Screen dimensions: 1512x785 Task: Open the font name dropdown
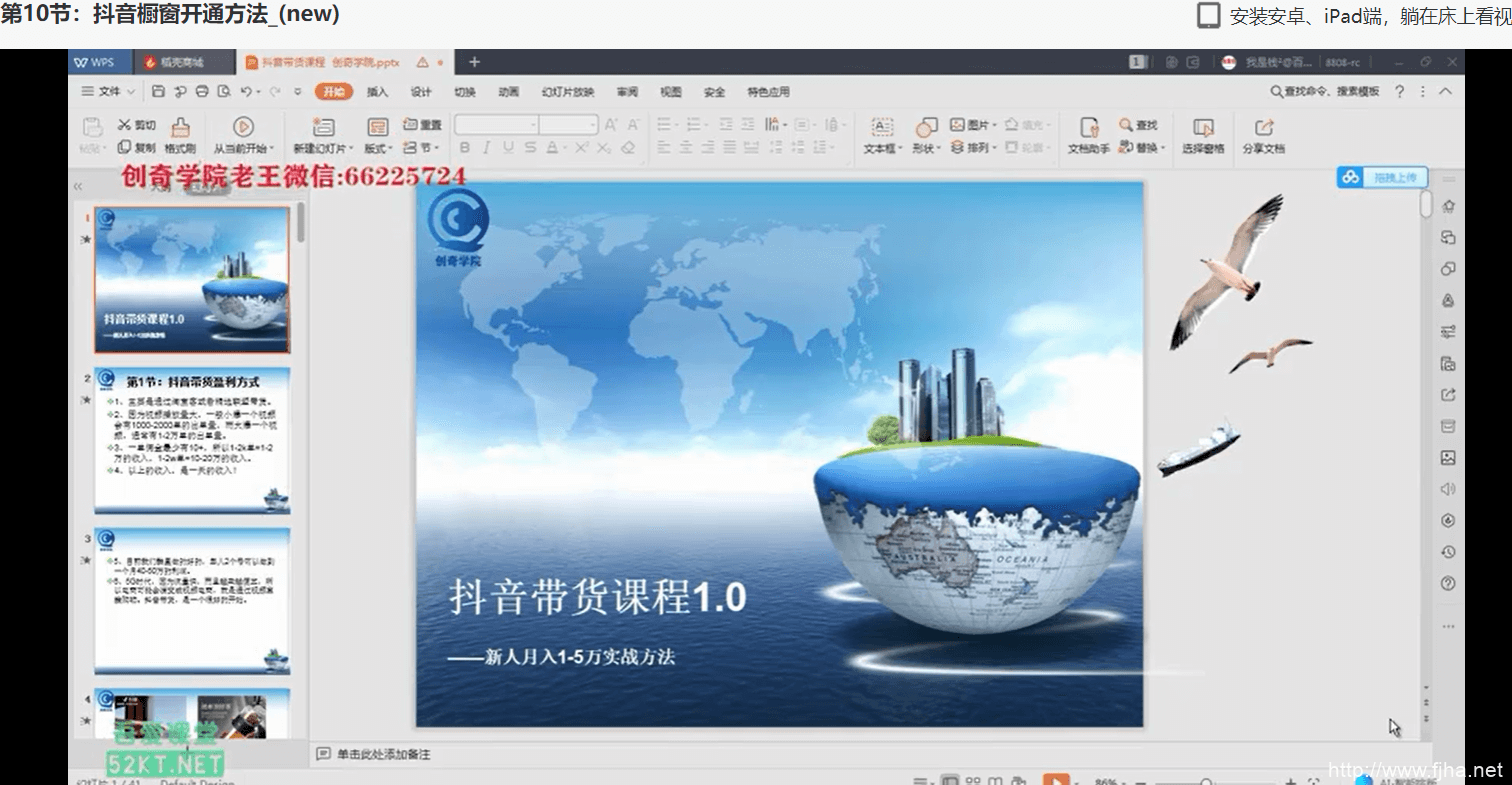(533, 125)
